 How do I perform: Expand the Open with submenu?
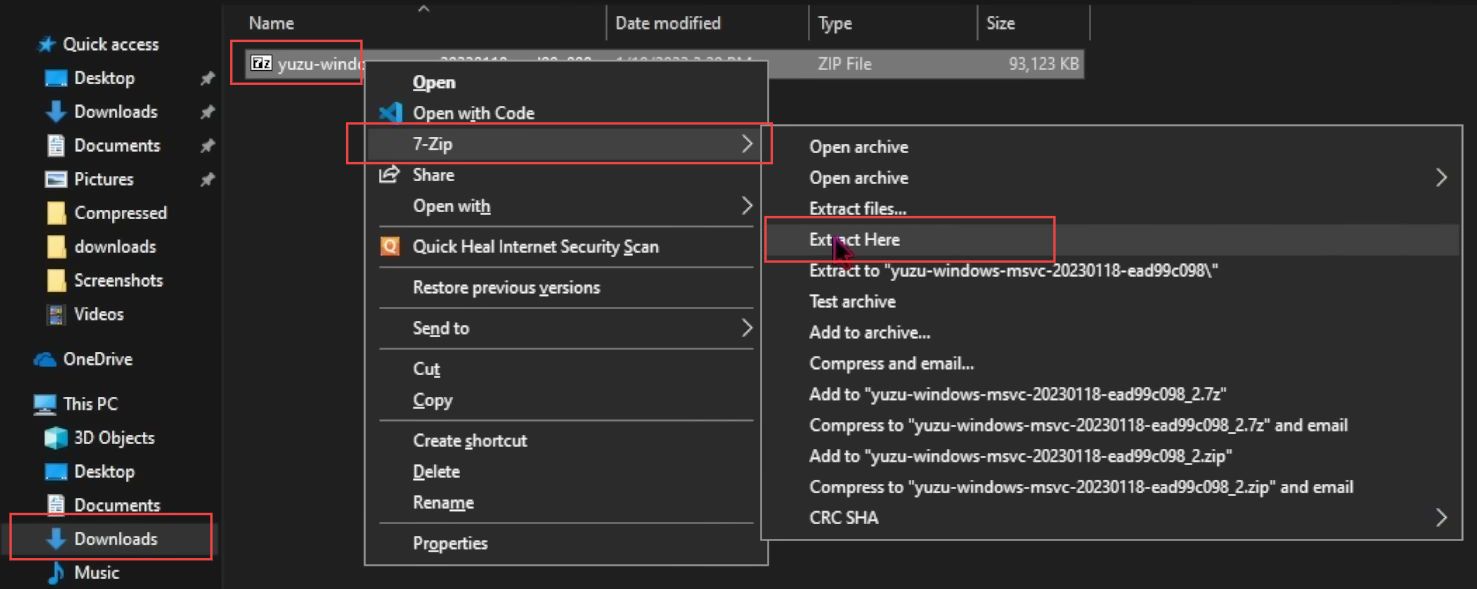(564, 206)
